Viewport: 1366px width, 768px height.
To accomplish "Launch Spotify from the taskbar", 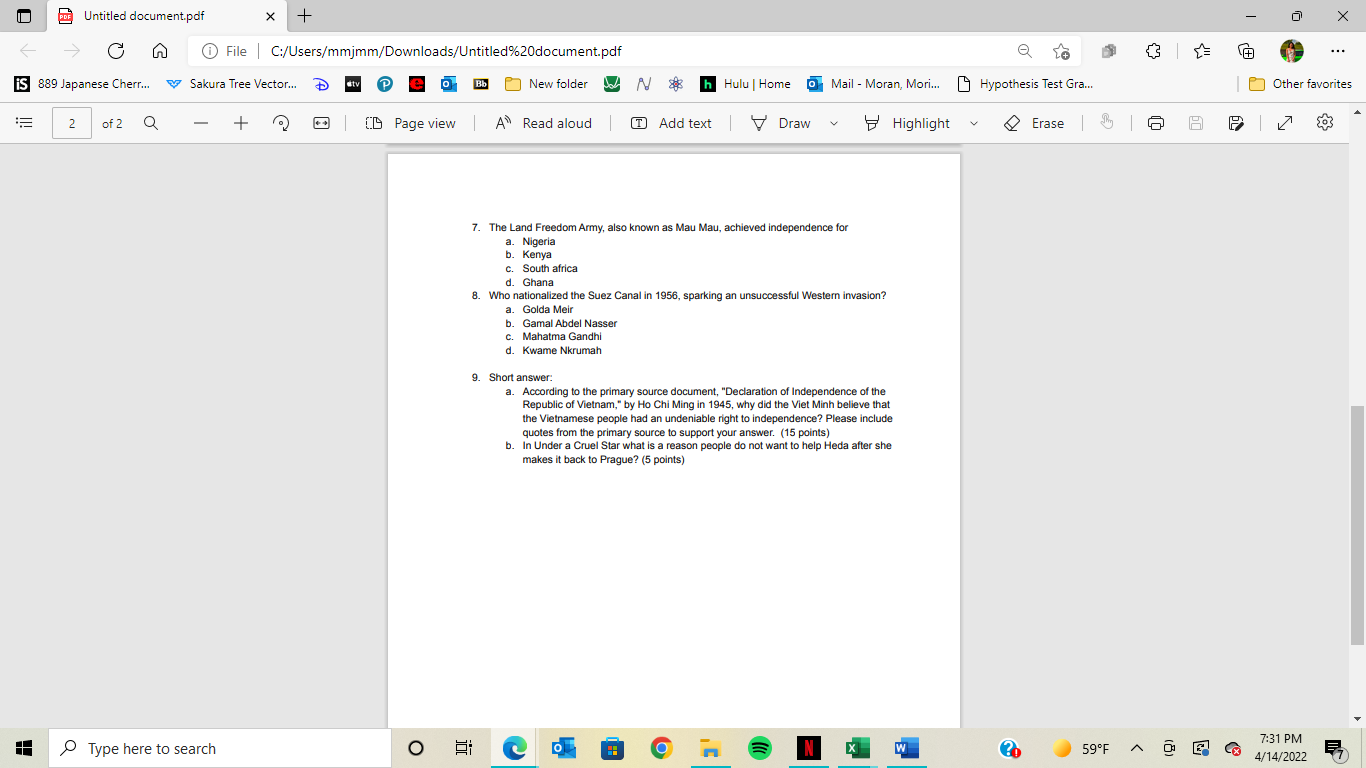I will coord(759,747).
